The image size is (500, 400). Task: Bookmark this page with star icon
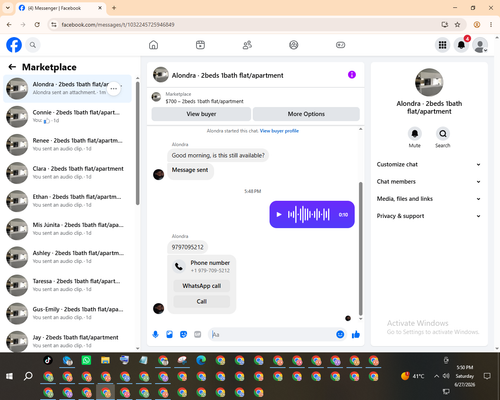click(x=457, y=25)
